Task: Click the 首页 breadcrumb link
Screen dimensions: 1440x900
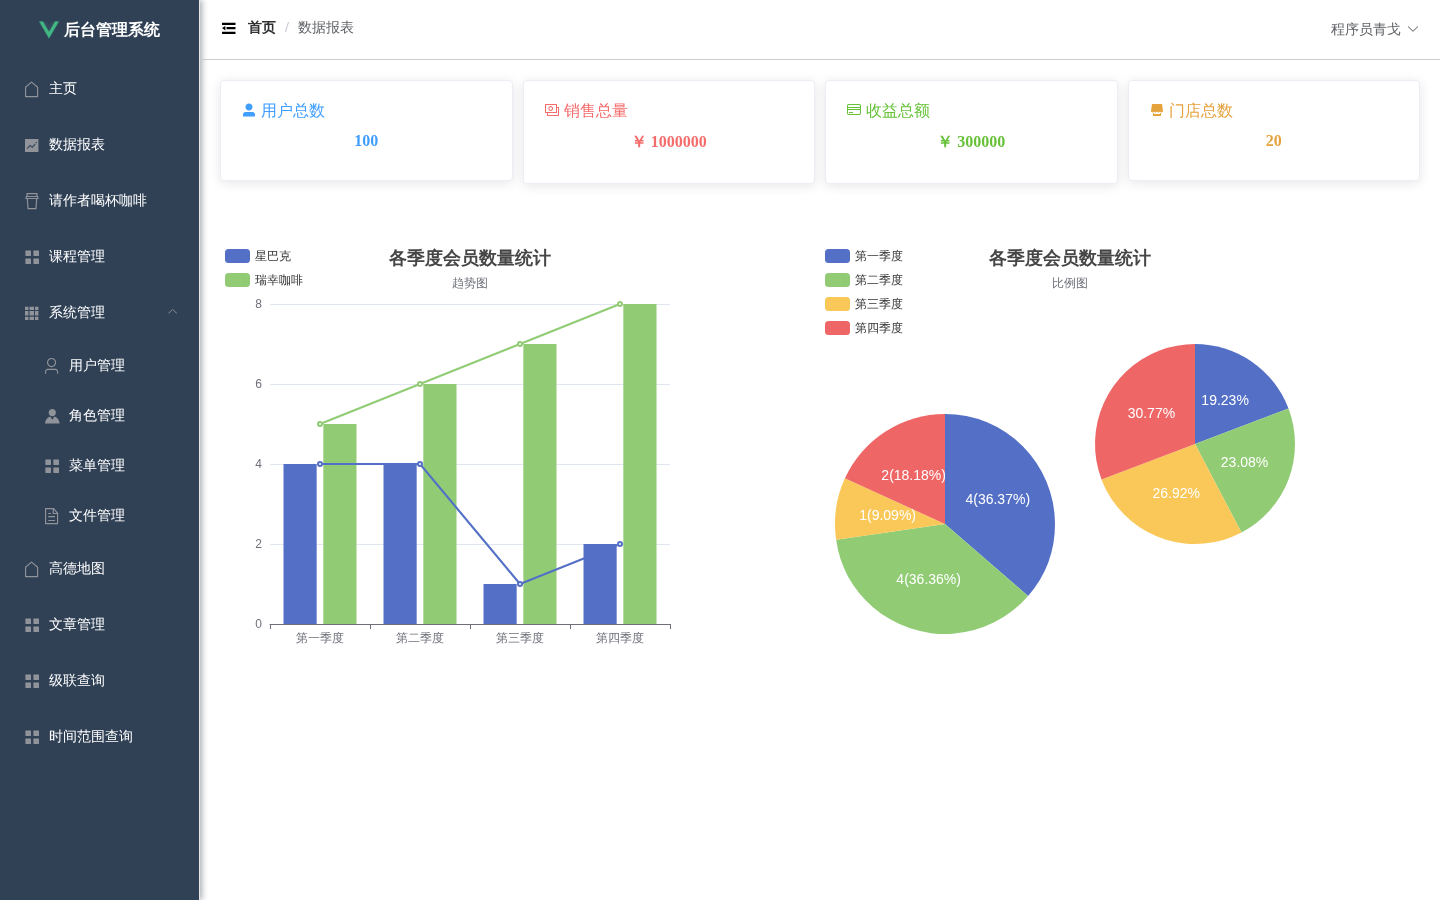Action: click(262, 28)
